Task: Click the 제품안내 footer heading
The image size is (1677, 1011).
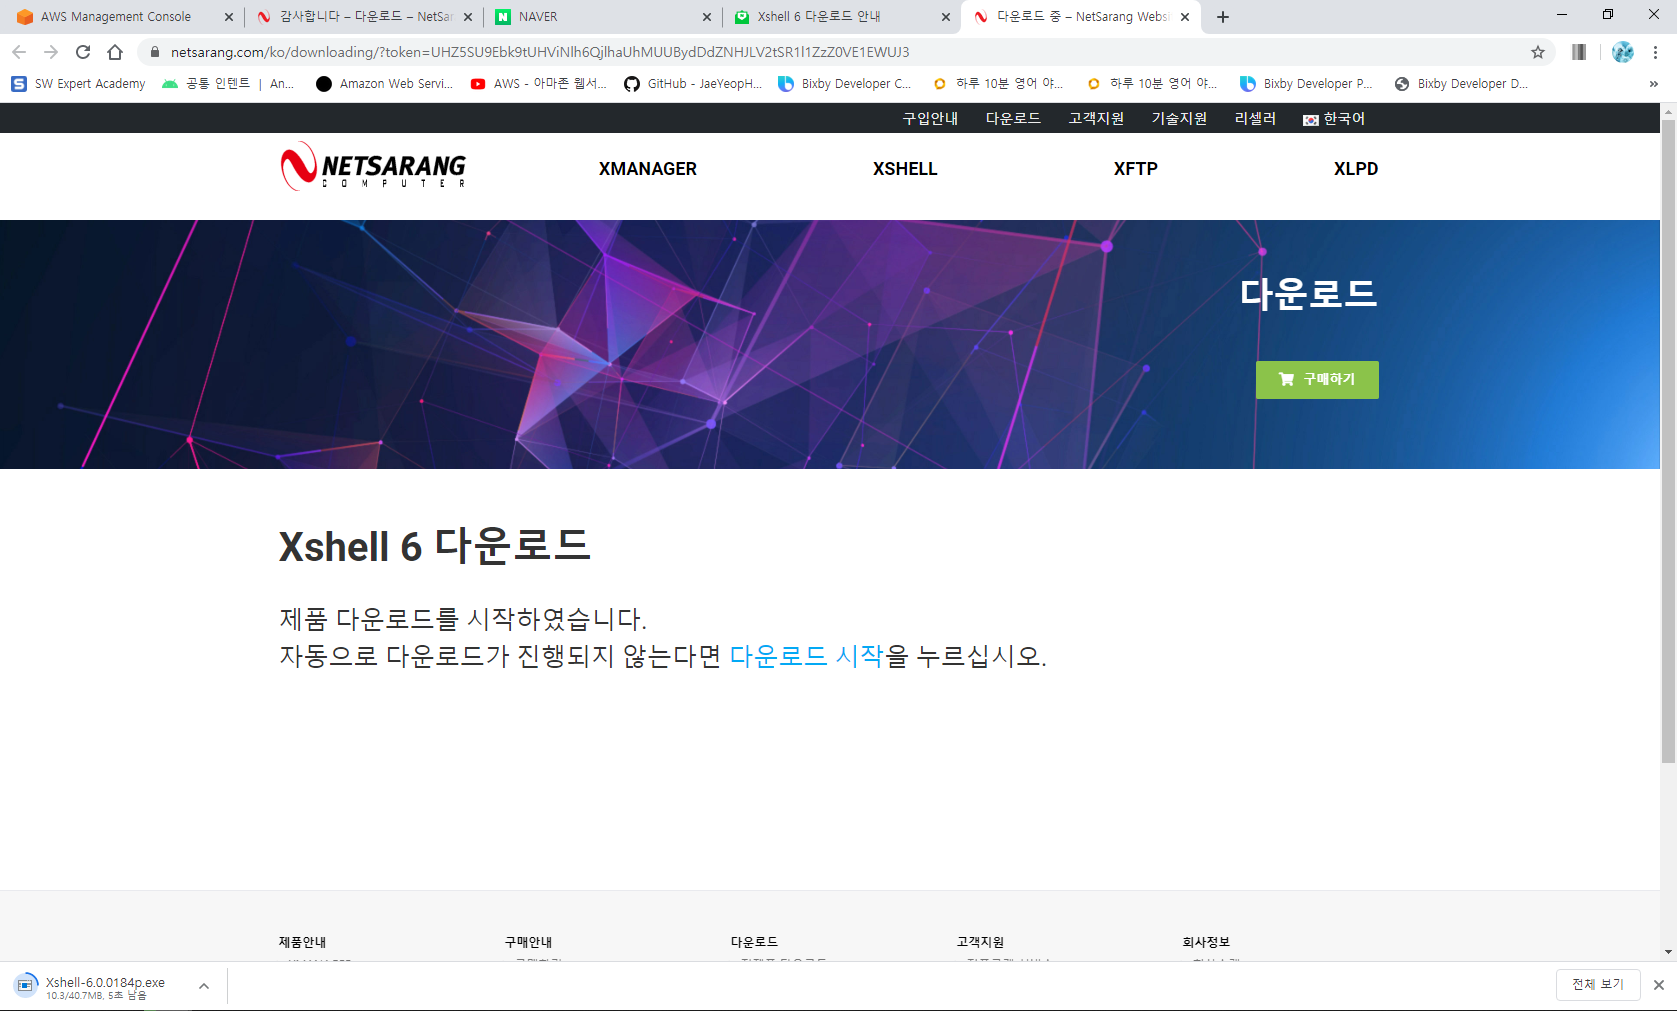Action: [x=302, y=942]
